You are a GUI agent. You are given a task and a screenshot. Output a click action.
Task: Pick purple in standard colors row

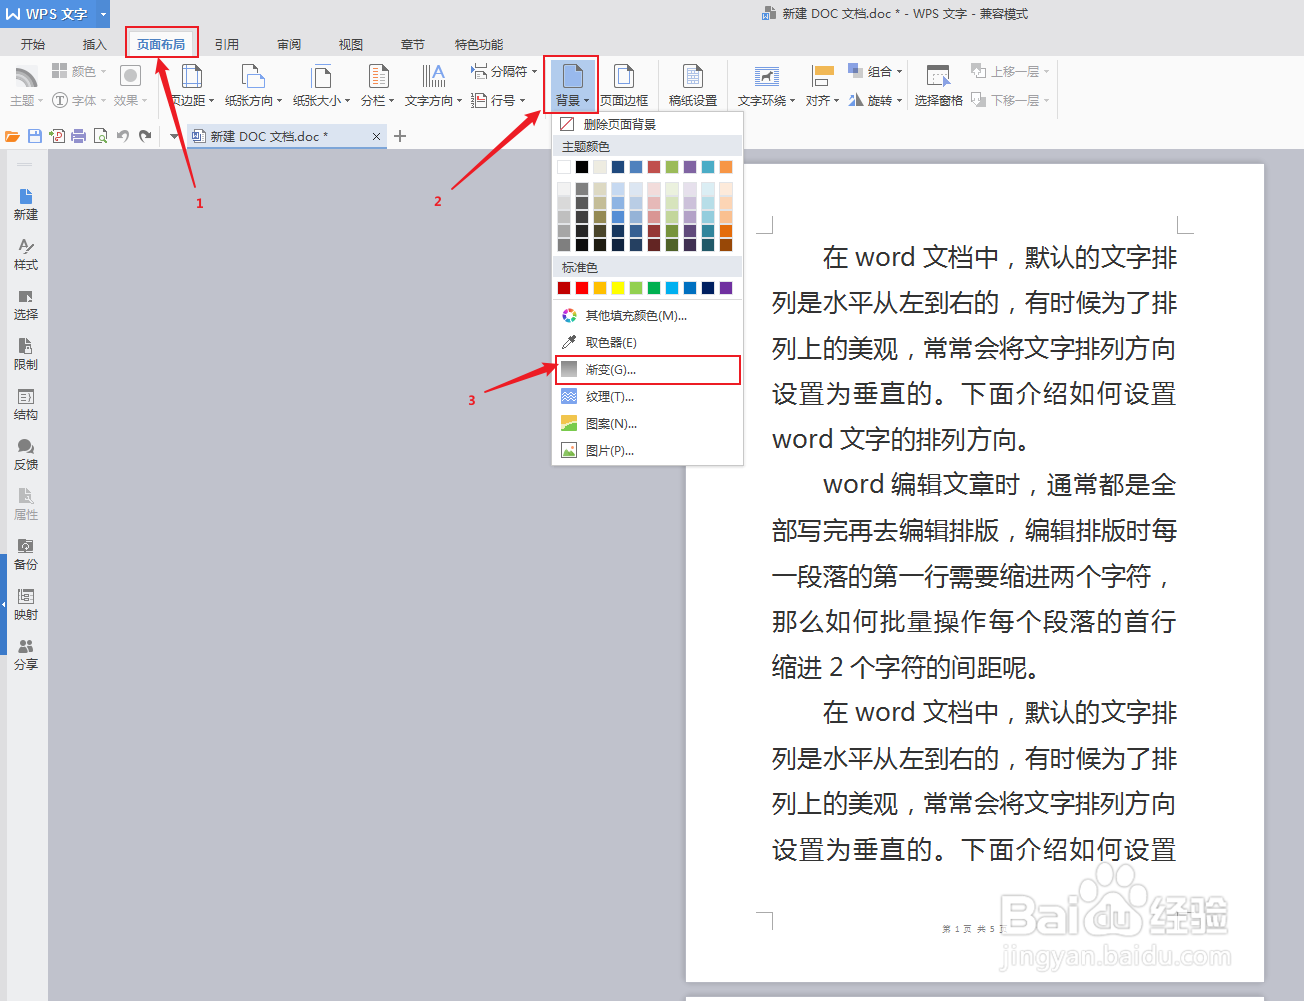(x=726, y=288)
